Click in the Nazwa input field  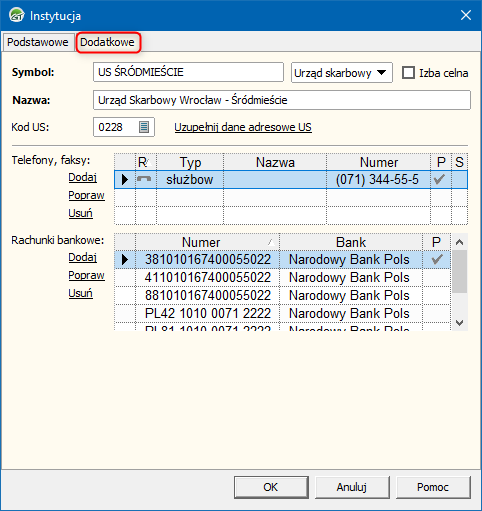(x=282, y=100)
